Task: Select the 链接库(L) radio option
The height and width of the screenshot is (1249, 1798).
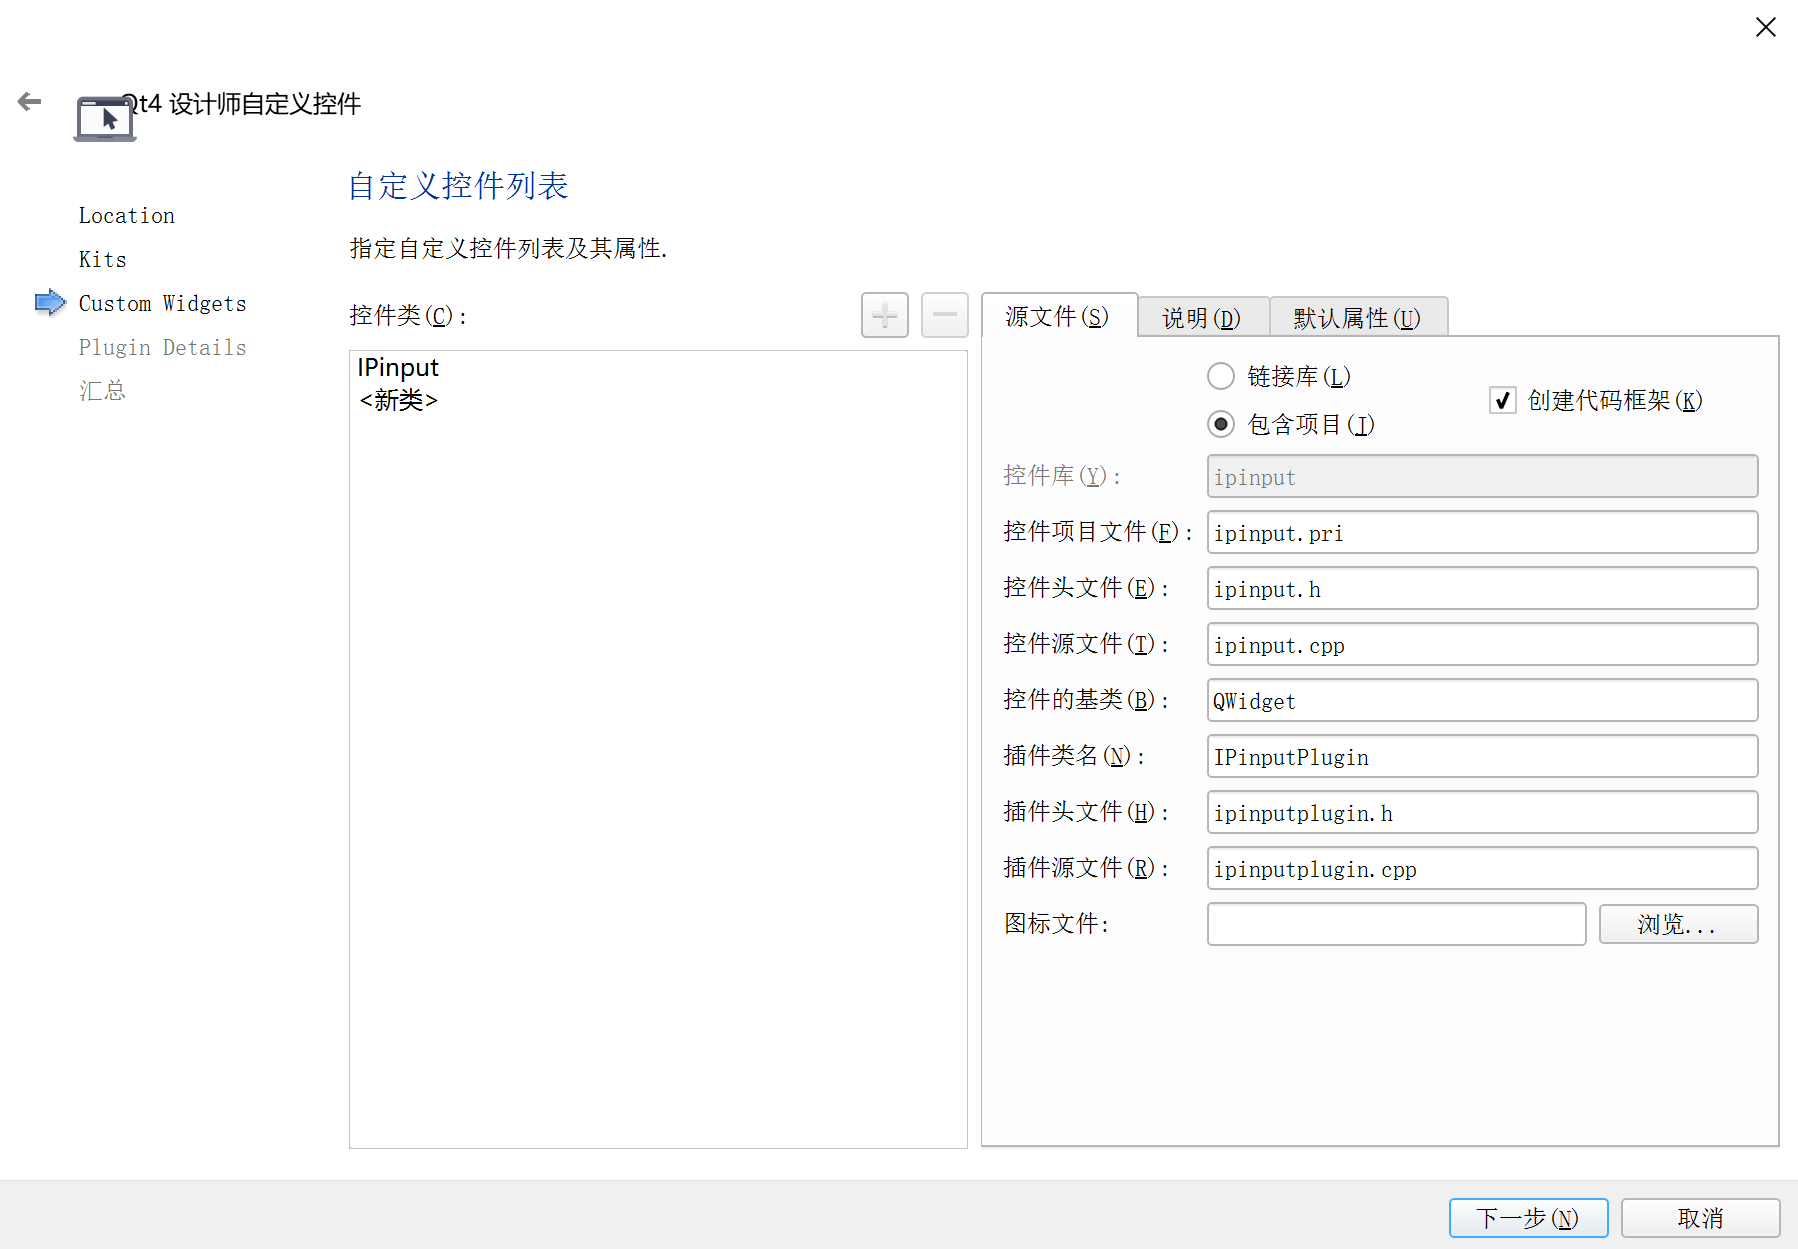Action: [x=1220, y=376]
